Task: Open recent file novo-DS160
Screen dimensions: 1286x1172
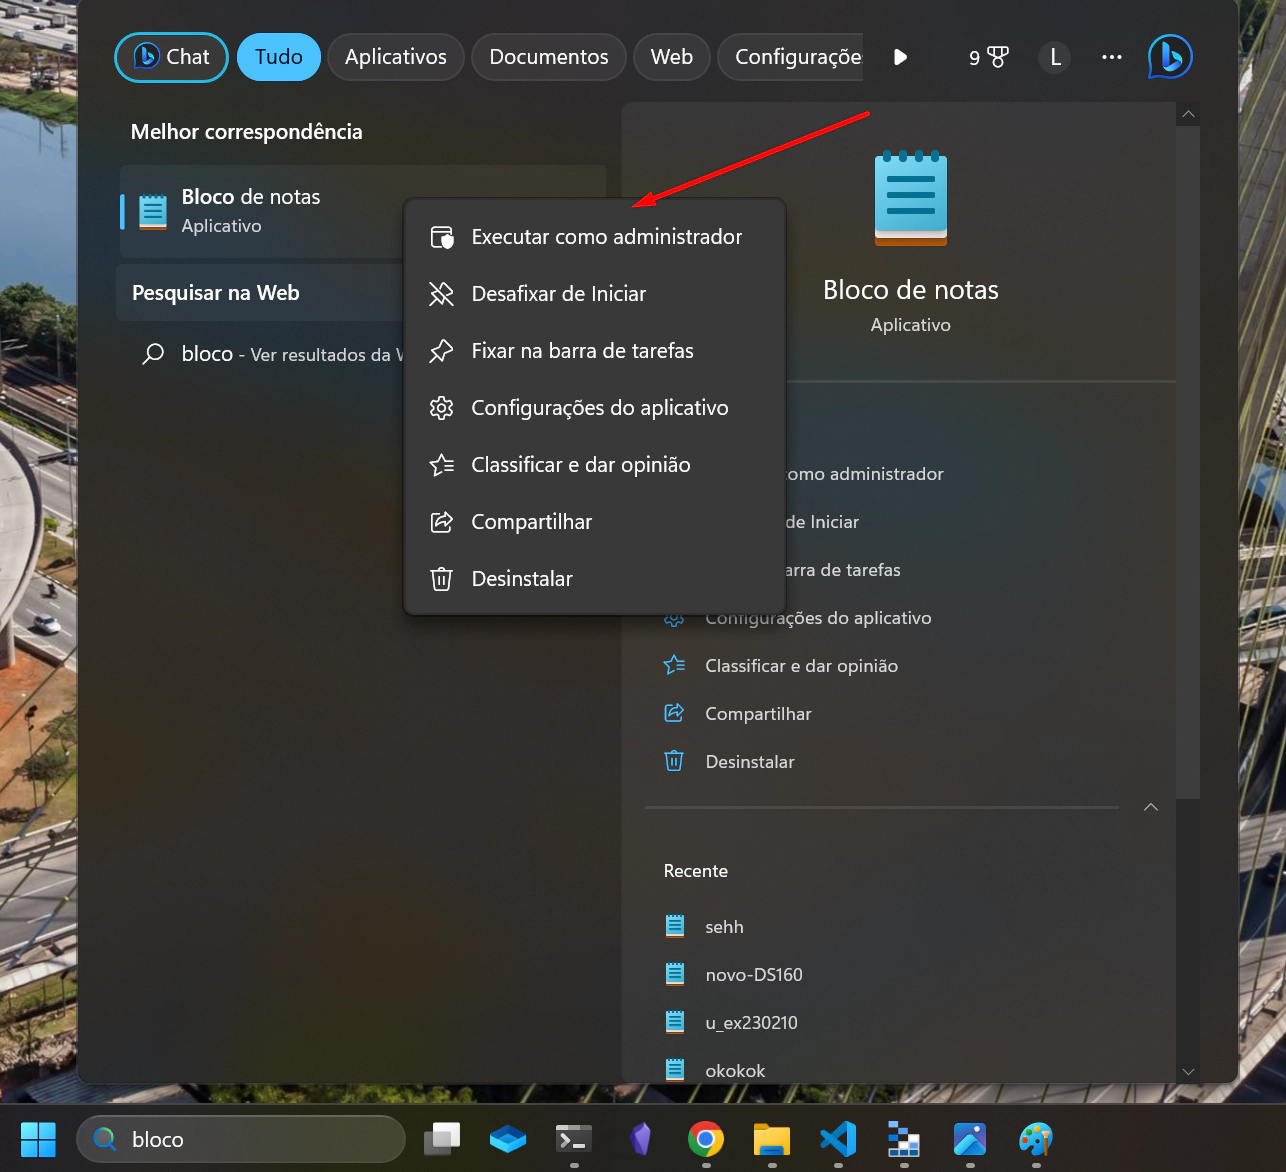Action: (x=753, y=975)
